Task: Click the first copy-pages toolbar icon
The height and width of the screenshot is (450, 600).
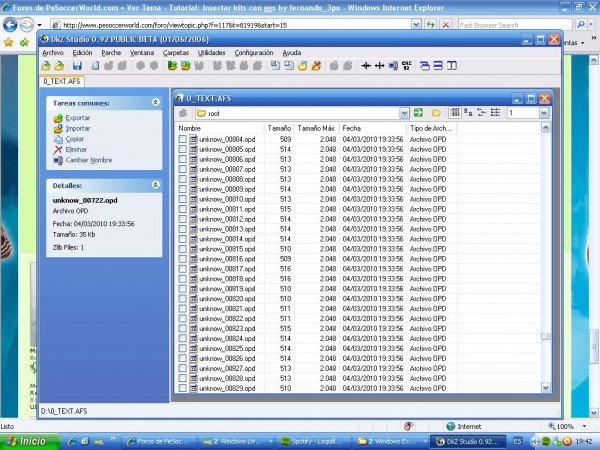Action: coord(275,66)
